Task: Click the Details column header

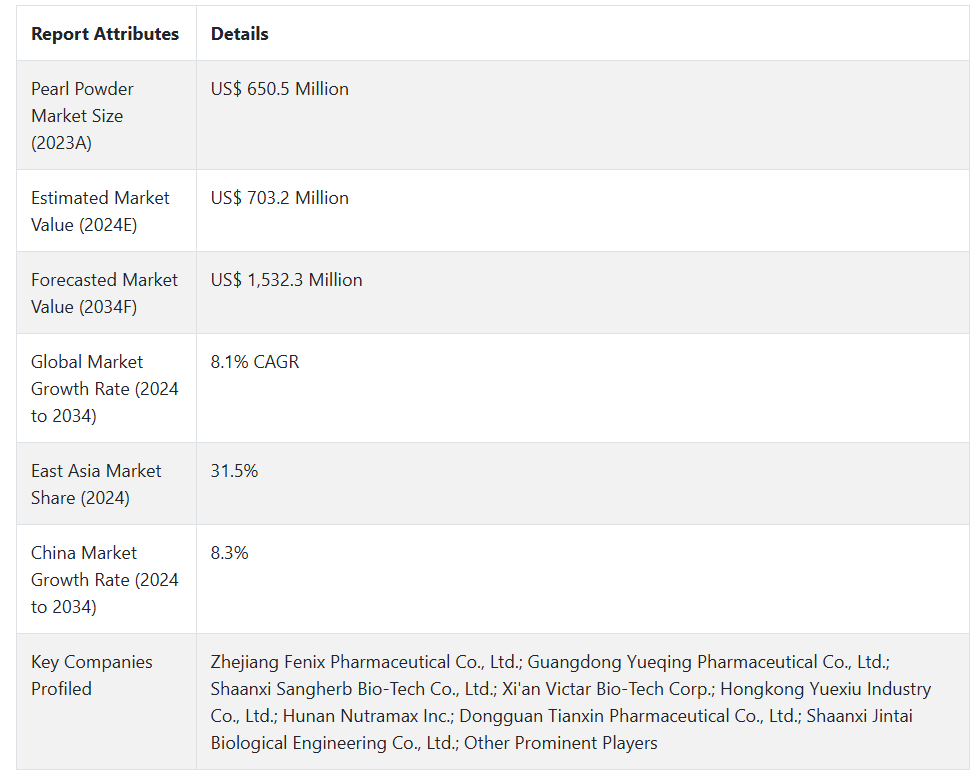Action: [239, 34]
